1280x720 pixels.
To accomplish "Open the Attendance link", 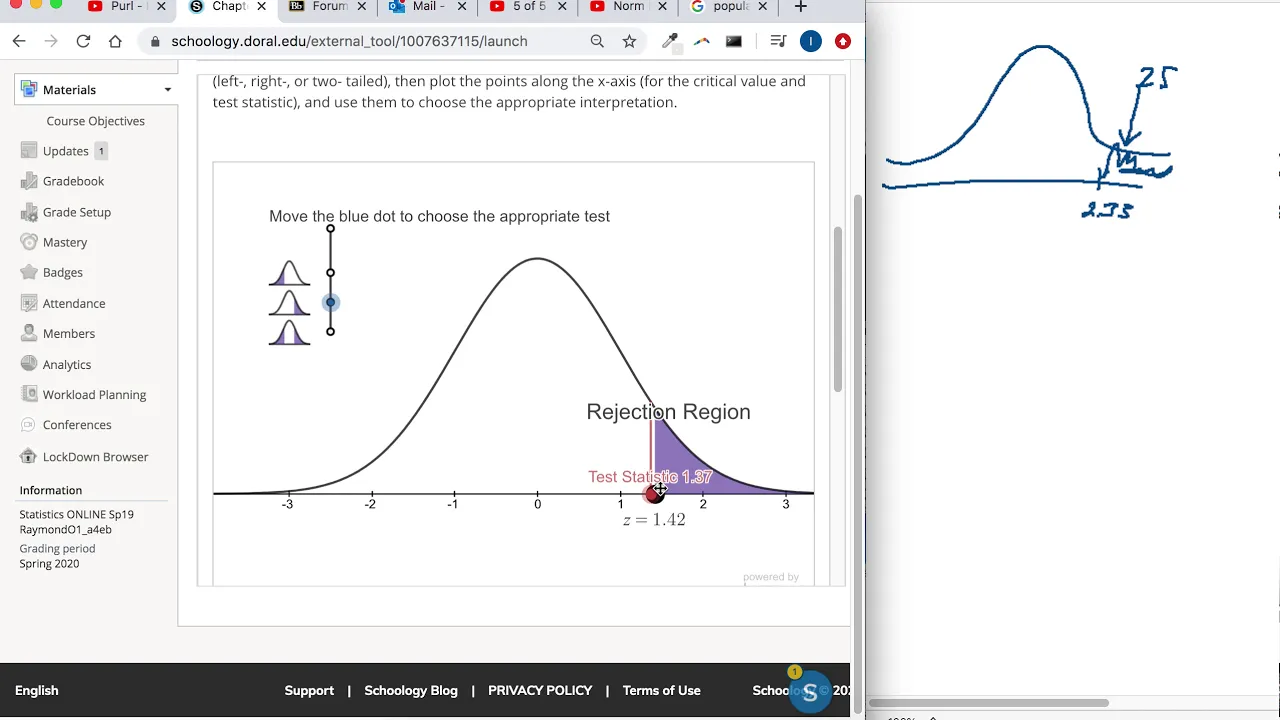I will point(74,303).
